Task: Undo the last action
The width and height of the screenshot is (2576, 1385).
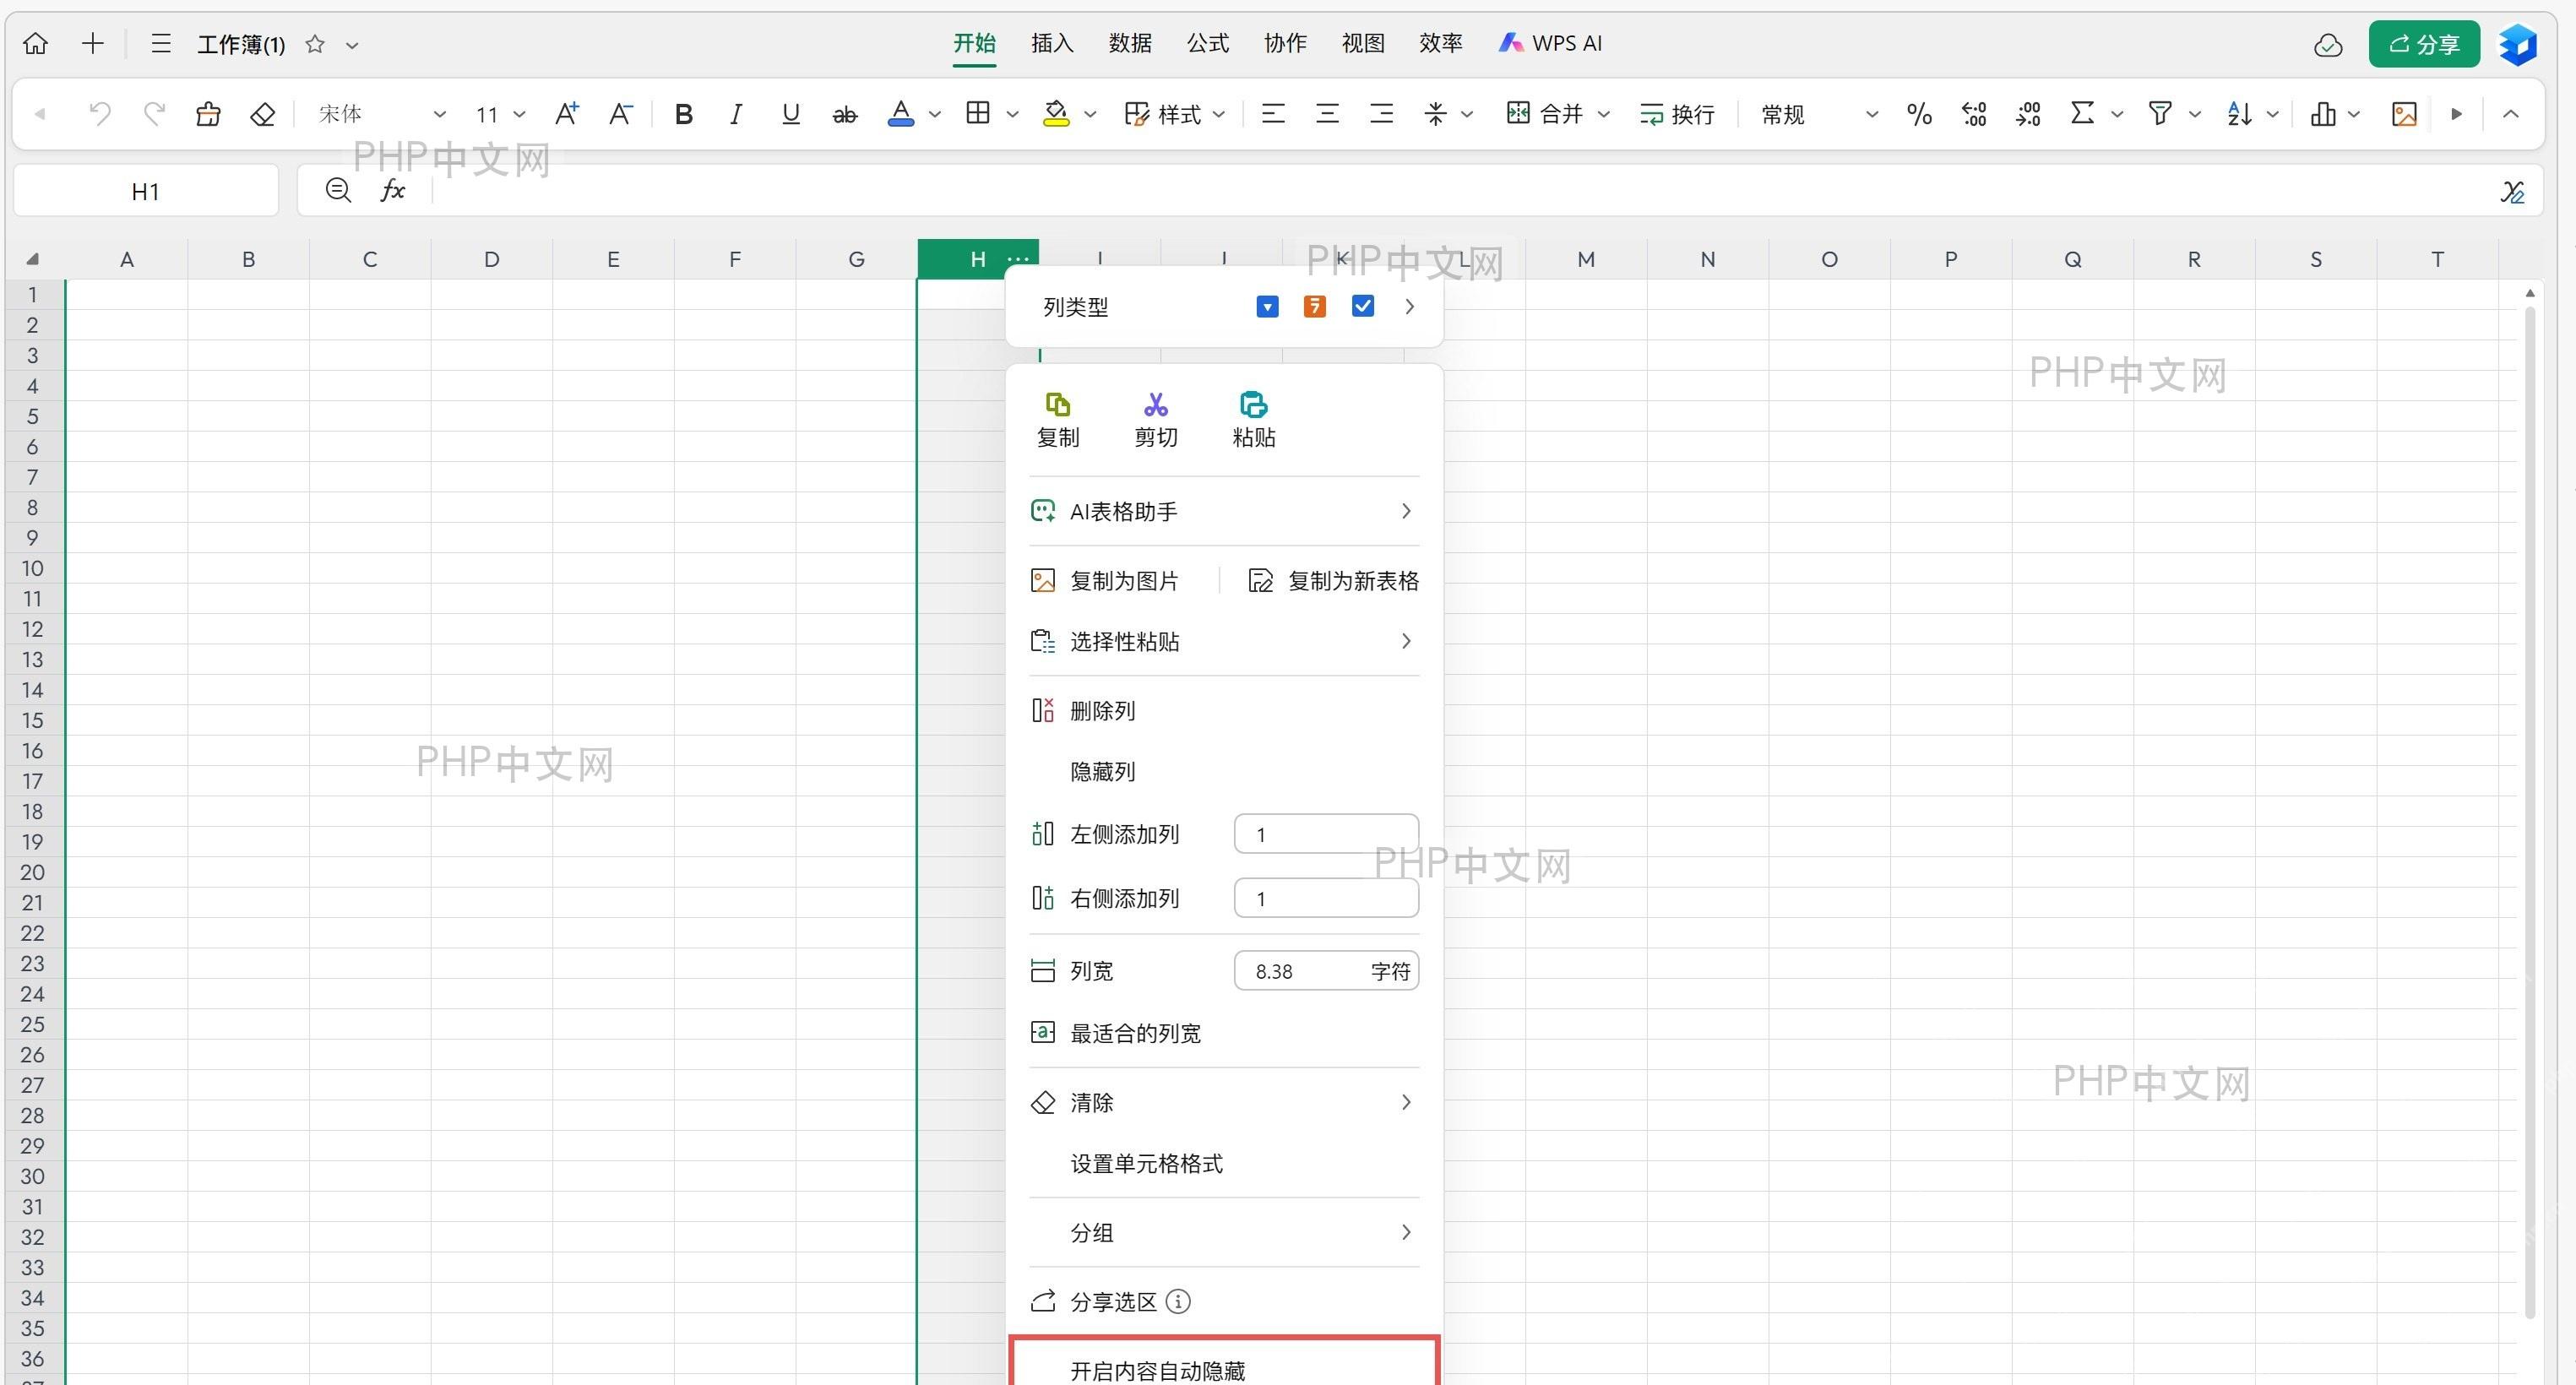Action: (99, 114)
